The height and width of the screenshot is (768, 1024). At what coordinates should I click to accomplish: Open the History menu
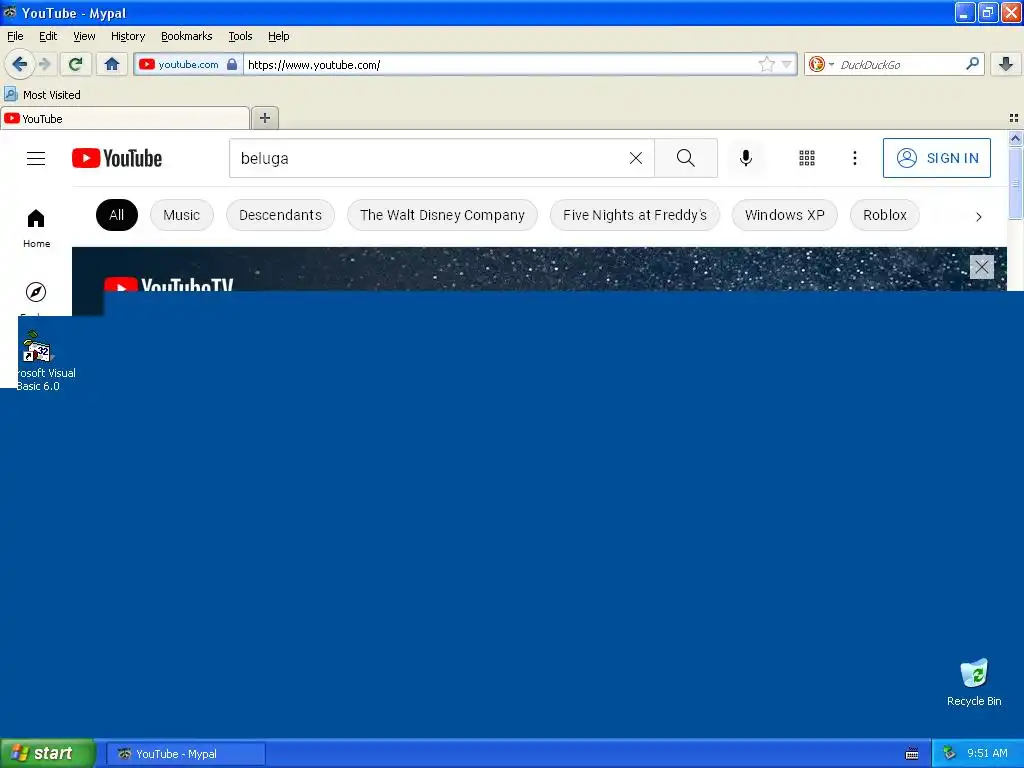click(x=128, y=36)
